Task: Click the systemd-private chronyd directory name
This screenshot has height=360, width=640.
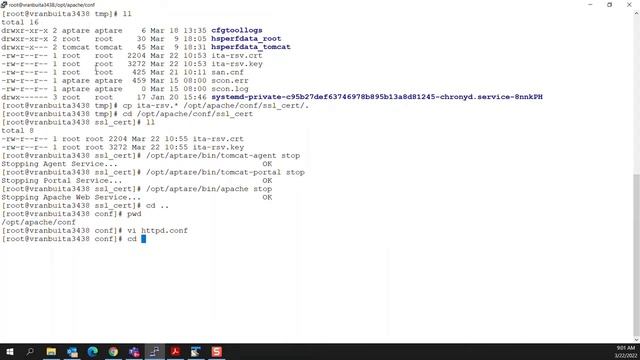Action: pyautogui.click(x=377, y=97)
